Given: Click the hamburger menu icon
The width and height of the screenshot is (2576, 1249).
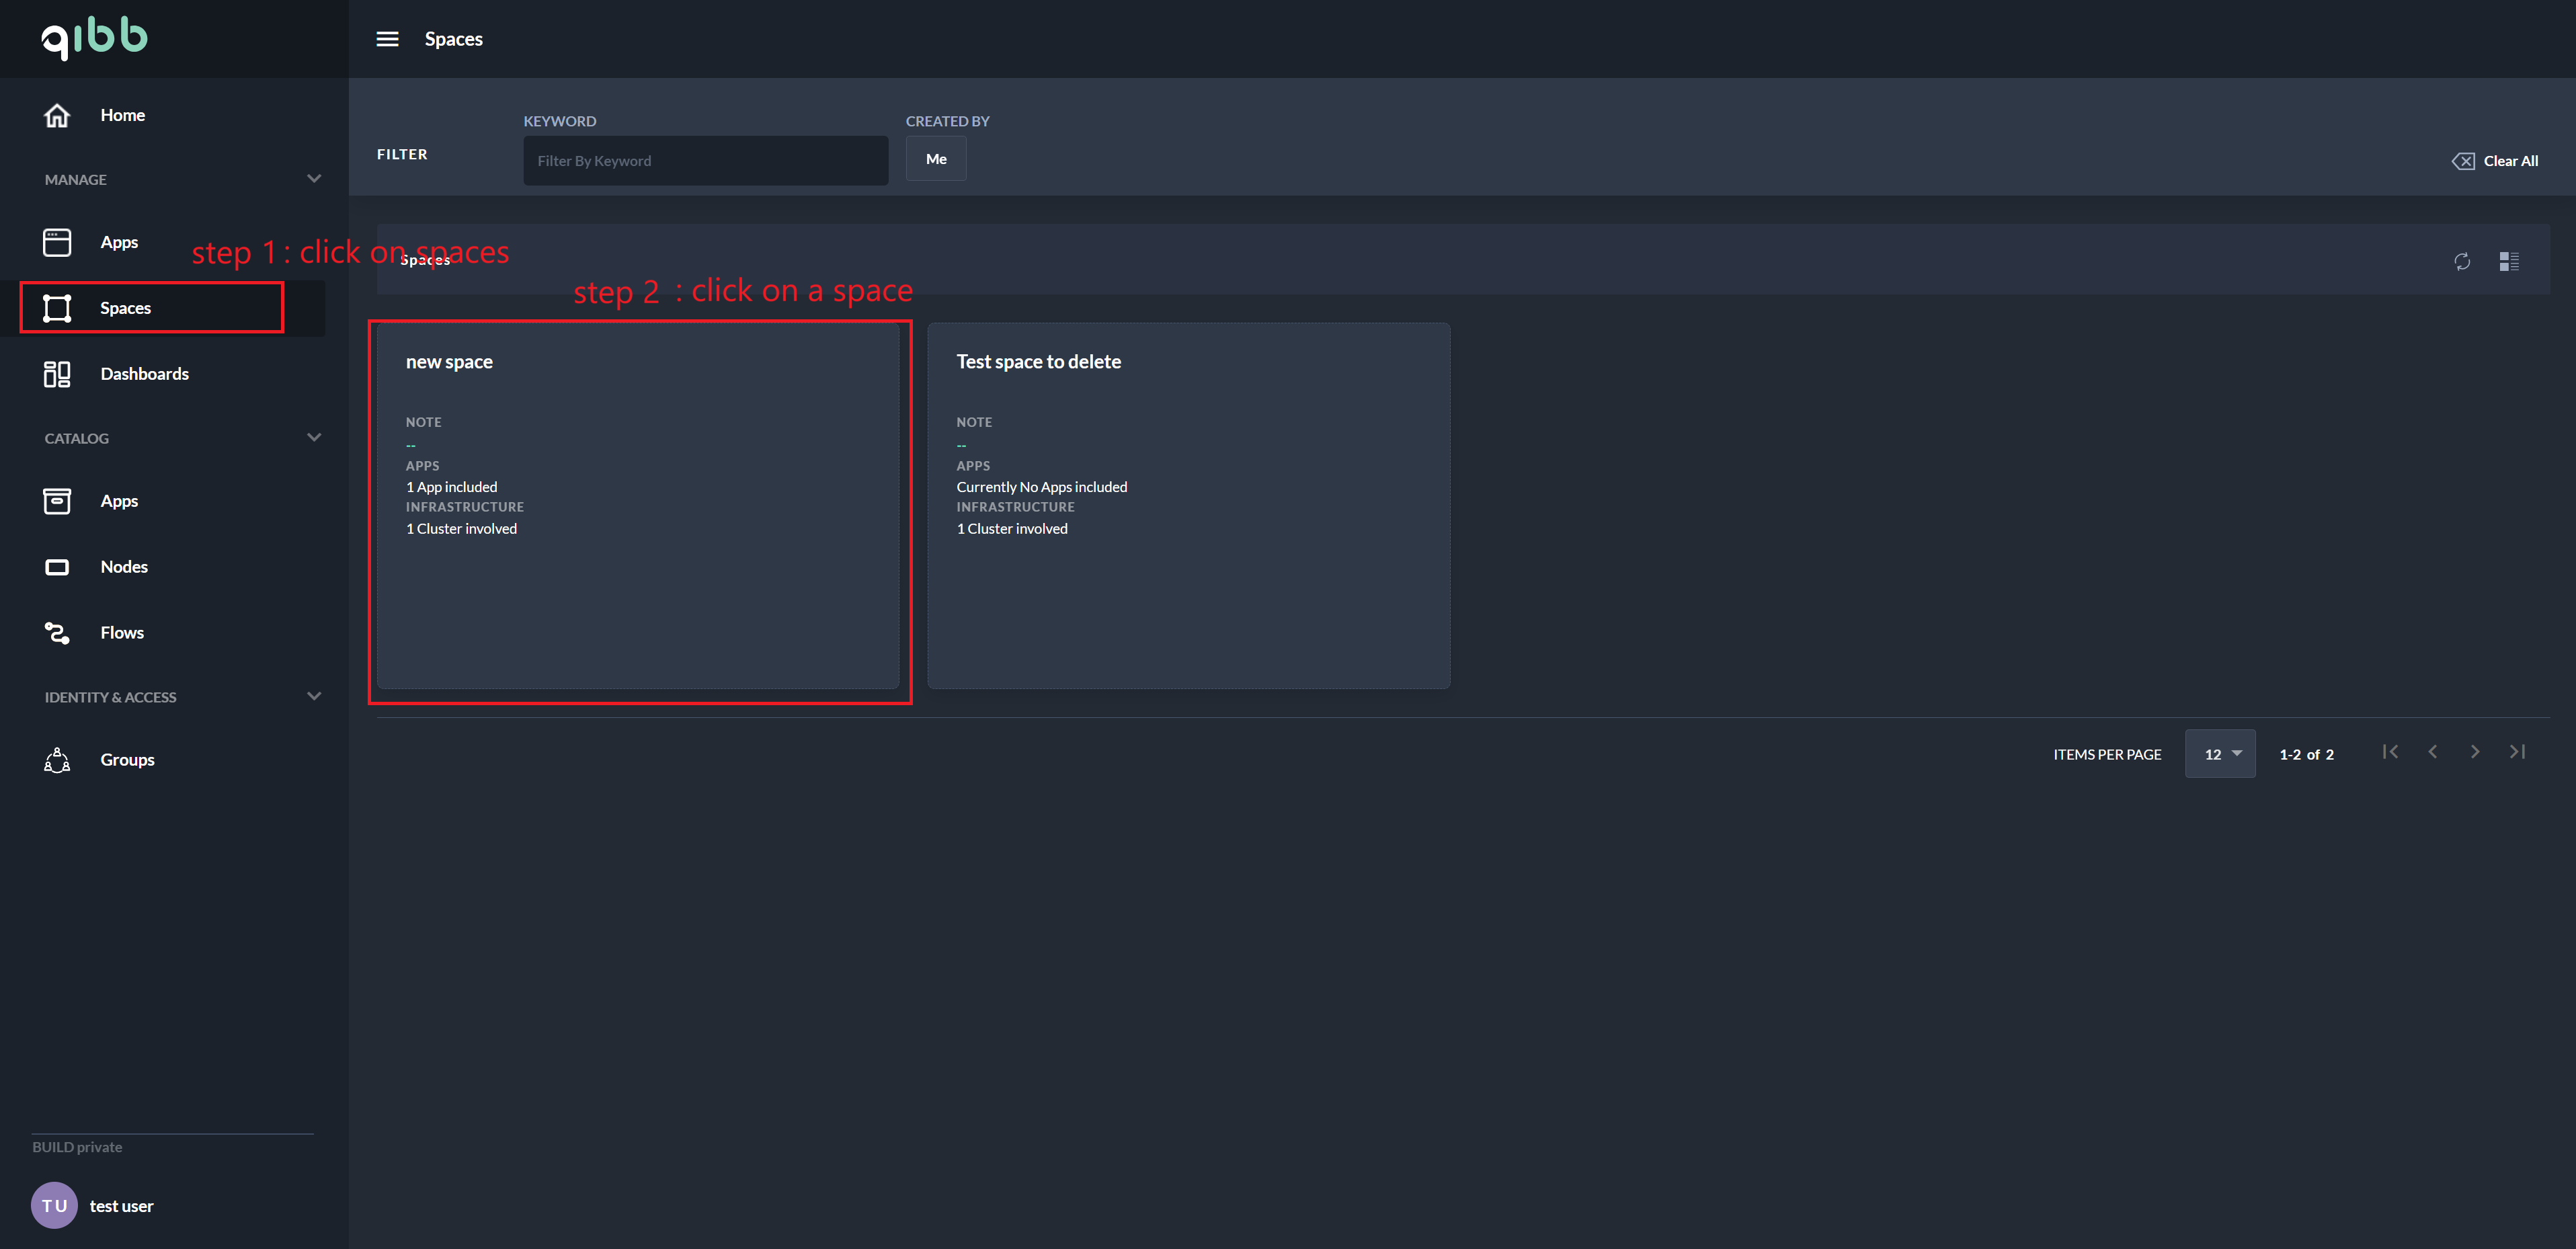Looking at the screenshot, I should [387, 39].
